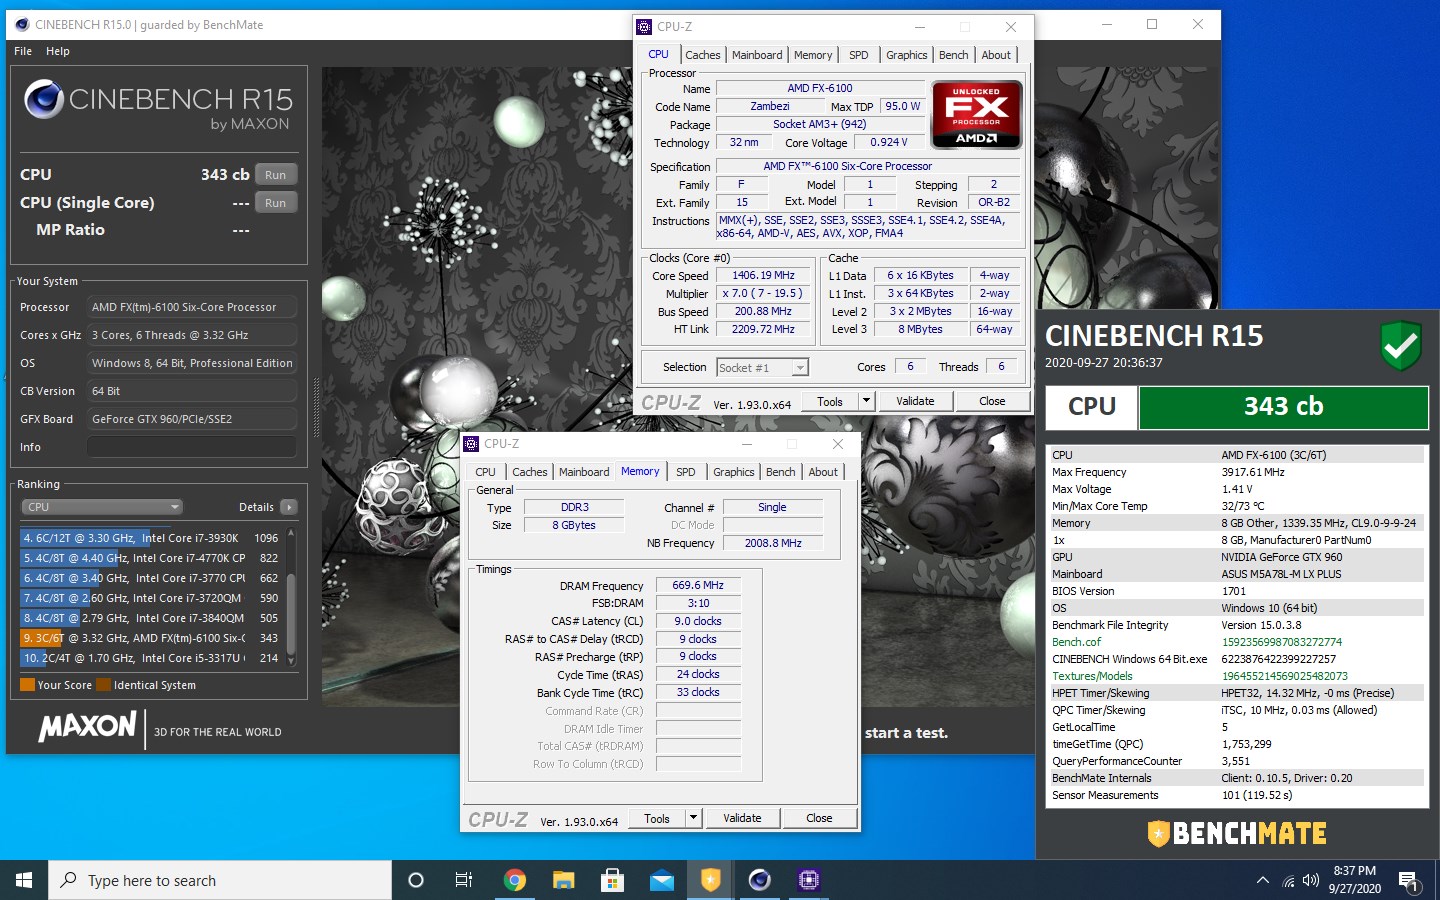Select Intel Core i7-3930K ranking row
Viewport: 1440px width, 900px height.
(151, 538)
